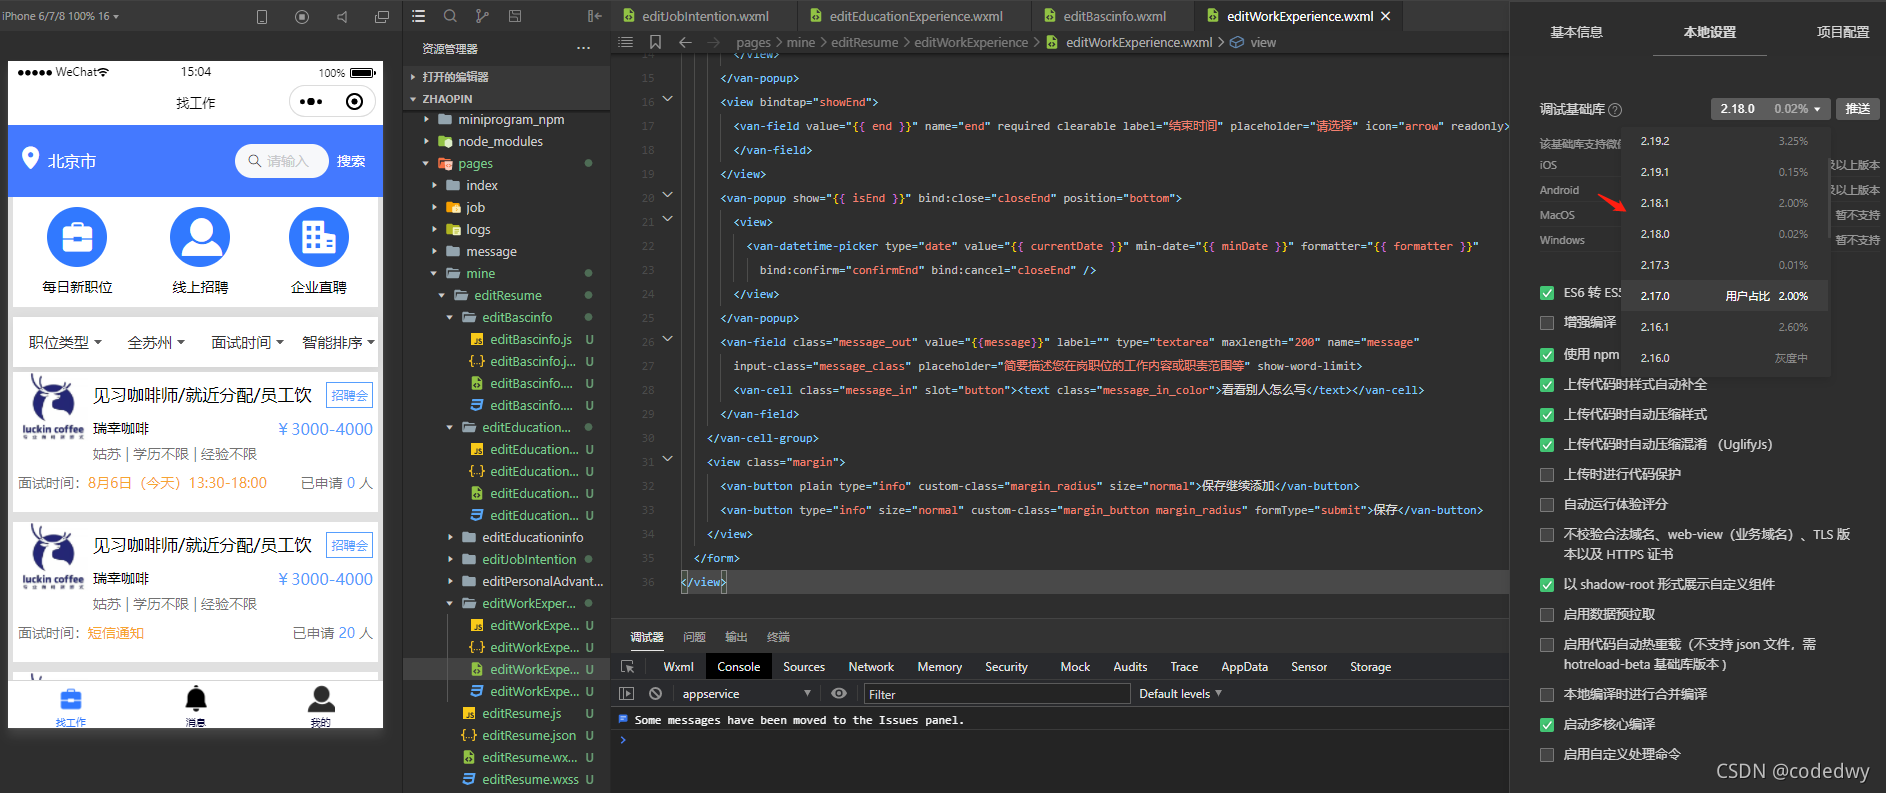Screen dimensions: 1886x793
Task: Open the Default levels dropdown
Action: click(1180, 693)
